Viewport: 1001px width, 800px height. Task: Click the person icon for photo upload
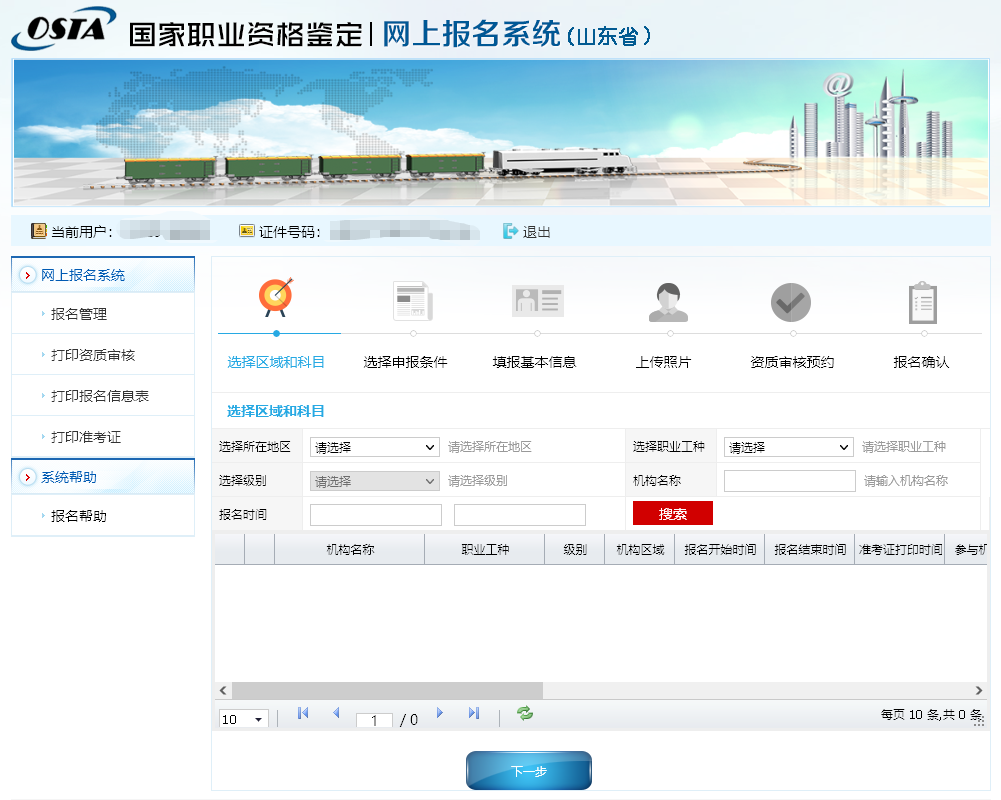tap(668, 302)
